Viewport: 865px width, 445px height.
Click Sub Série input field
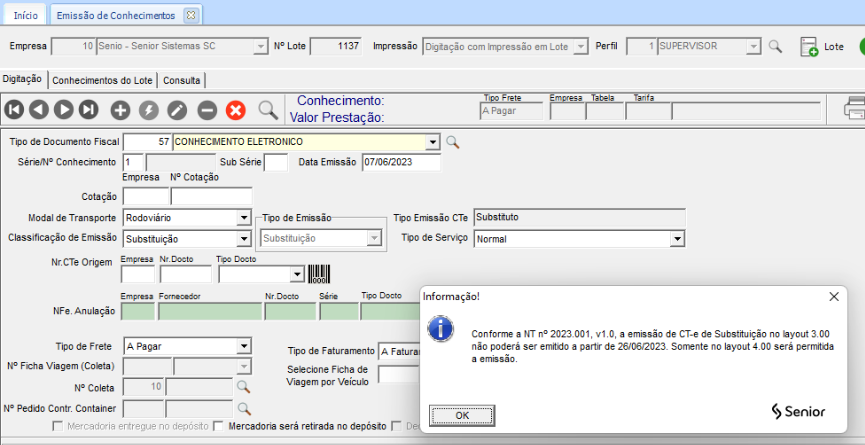tap(276, 163)
